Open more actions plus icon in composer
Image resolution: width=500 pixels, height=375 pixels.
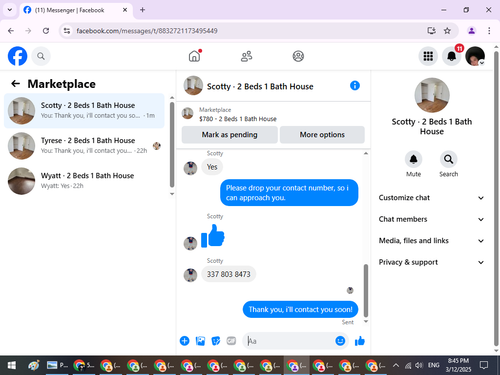tap(184, 341)
